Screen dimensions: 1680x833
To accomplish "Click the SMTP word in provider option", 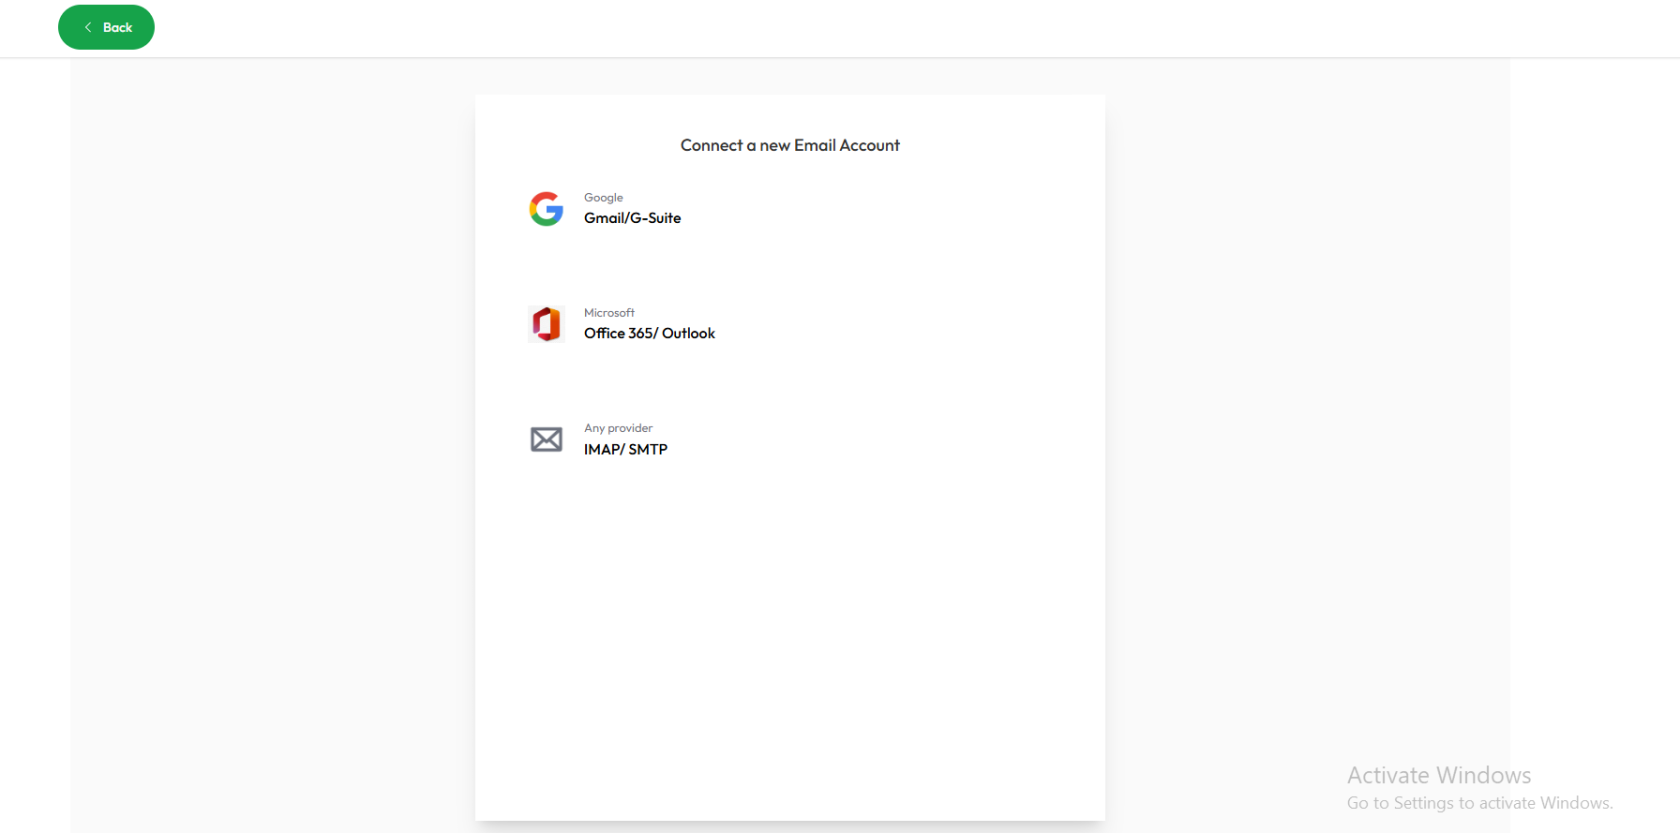I will (648, 450).
